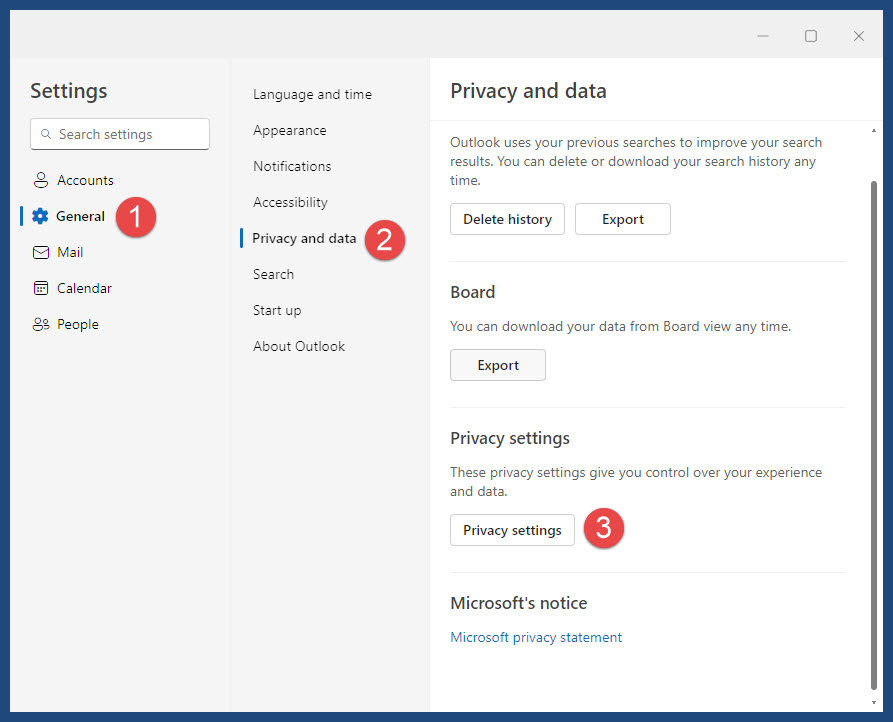
Task: Open About Outlook page
Action: [299, 346]
